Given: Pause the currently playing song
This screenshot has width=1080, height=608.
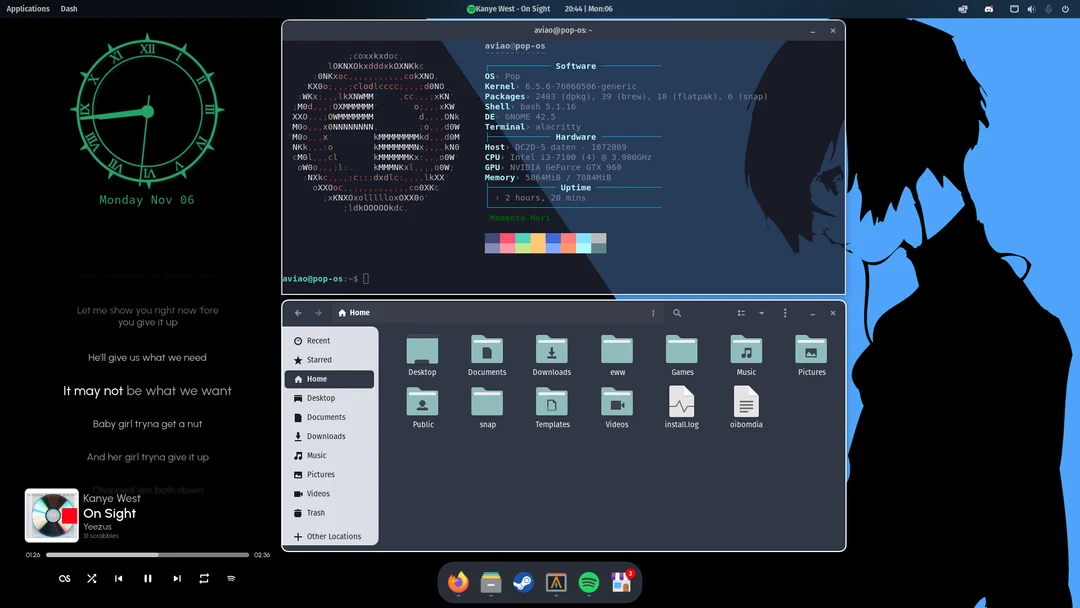Looking at the screenshot, I should (147, 578).
